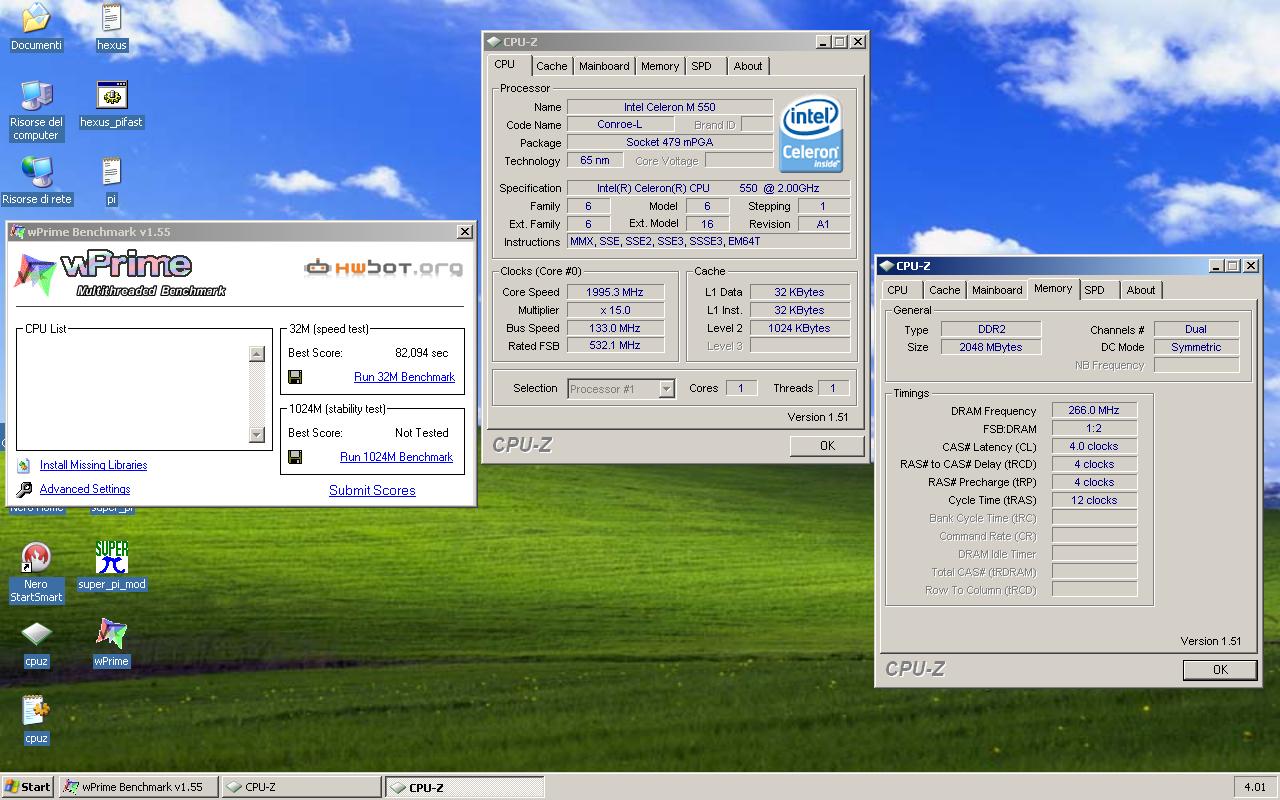Image resolution: width=1280 pixels, height=800 pixels.
Task: Click the system tray clock 4.01
Action: pos(1255,787)
